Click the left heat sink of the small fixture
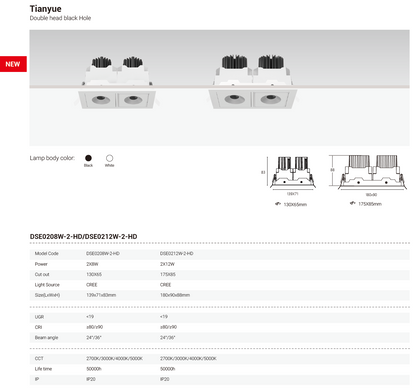 101,62
